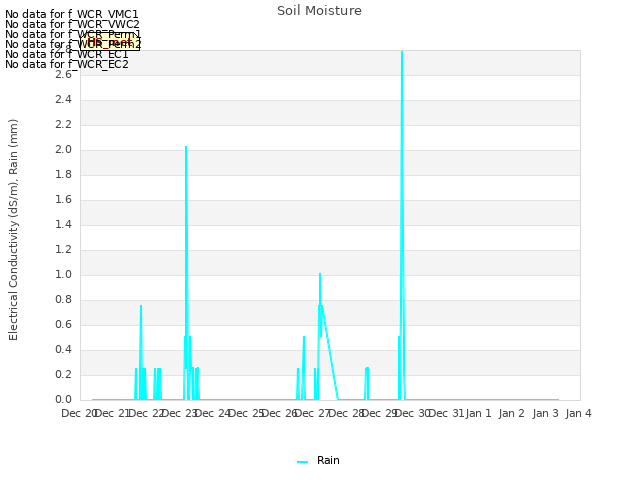
Task: Click the 1.0 y-axis tick label
Action: point(64,275)
